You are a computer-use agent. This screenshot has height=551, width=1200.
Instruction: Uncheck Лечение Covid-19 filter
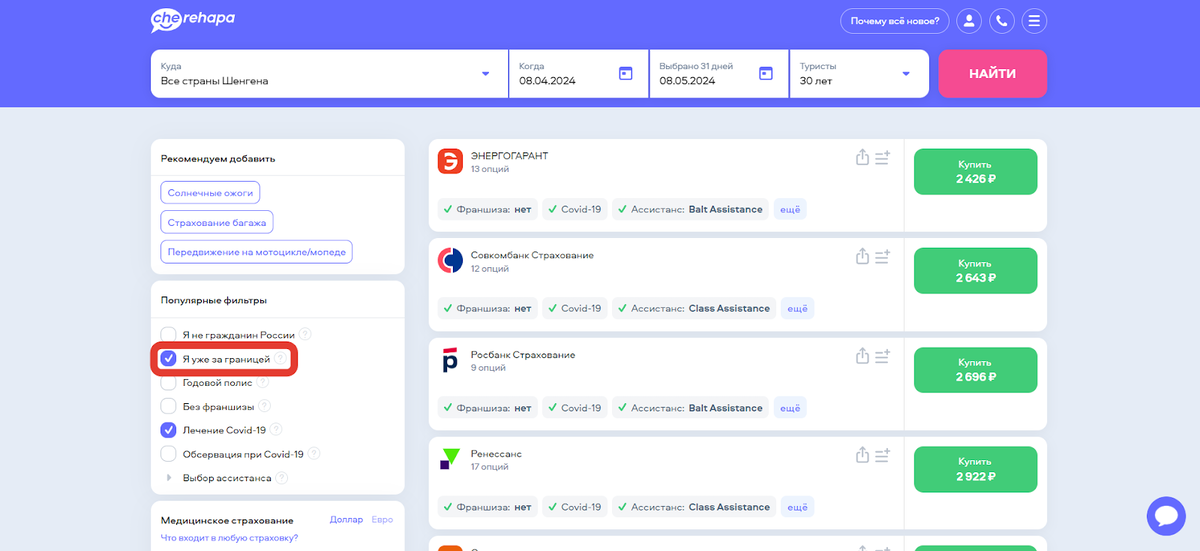pyautogui.click(x=168, y=430)
